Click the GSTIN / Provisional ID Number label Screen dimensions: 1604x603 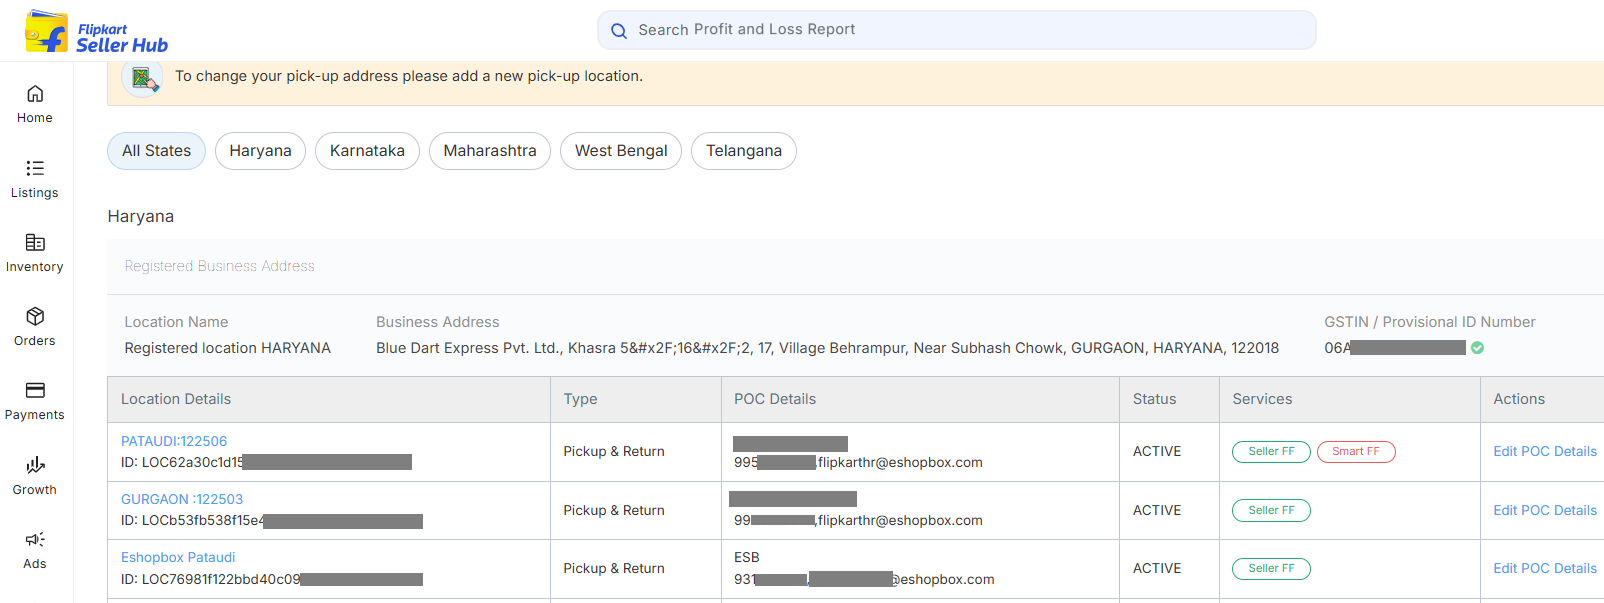coord(1429,322)
